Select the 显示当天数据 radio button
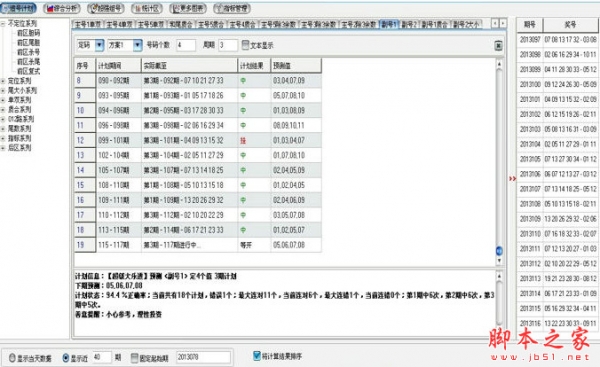 (12, 358)
